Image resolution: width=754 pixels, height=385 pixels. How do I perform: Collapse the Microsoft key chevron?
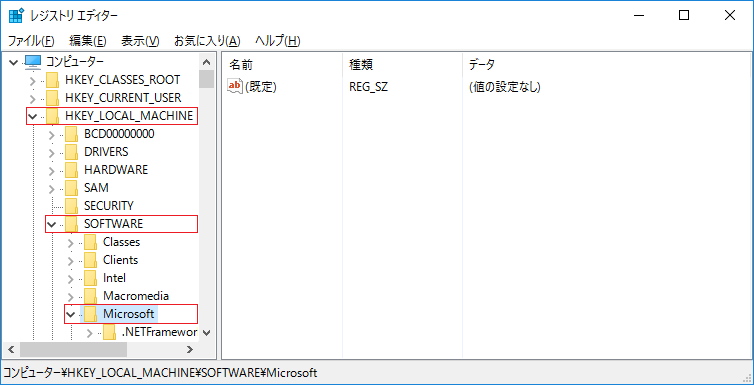71,314
